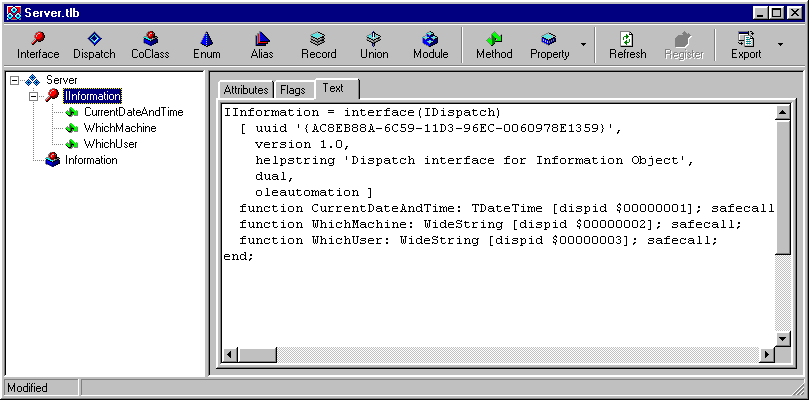Open the Property dropdown arrow
The image size is (809, 400).
click(x=583, y=46)
